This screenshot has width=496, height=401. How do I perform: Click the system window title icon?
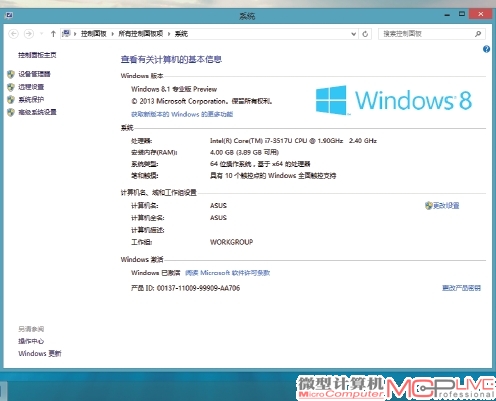pos(9,15)
